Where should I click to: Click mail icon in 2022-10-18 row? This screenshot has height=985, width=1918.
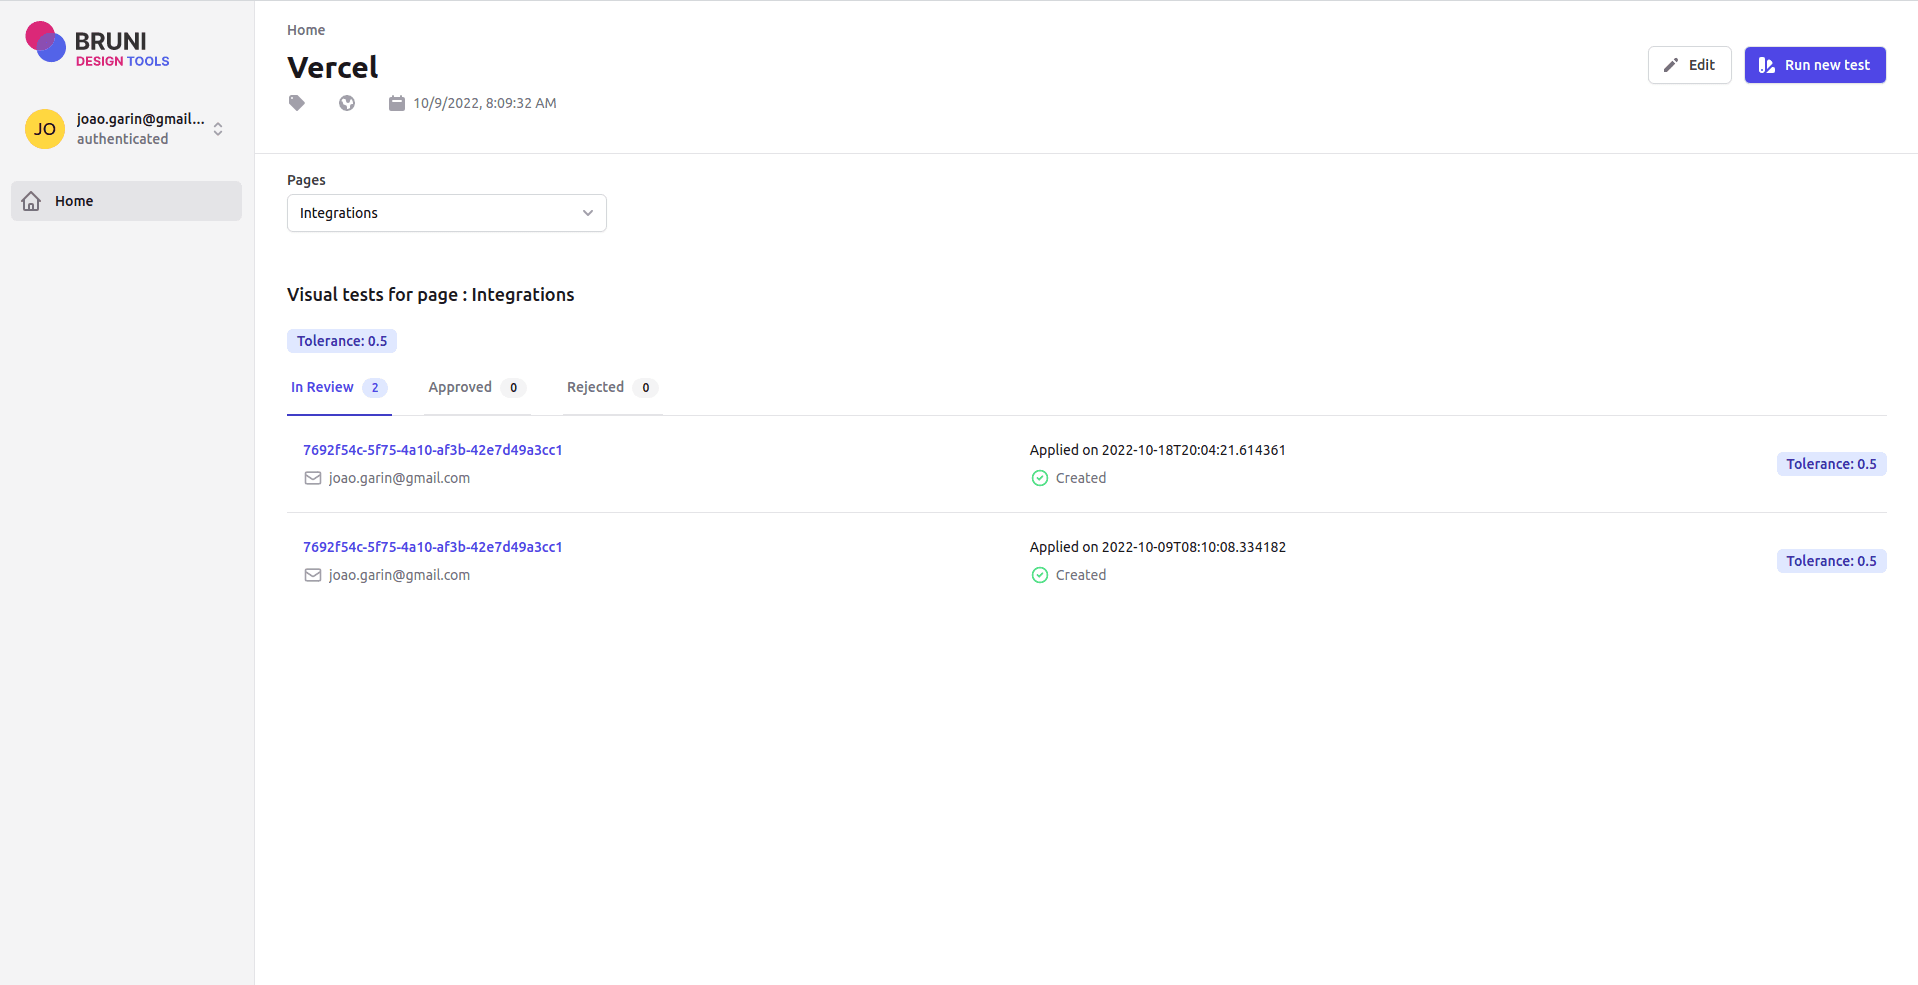(313, 478)
